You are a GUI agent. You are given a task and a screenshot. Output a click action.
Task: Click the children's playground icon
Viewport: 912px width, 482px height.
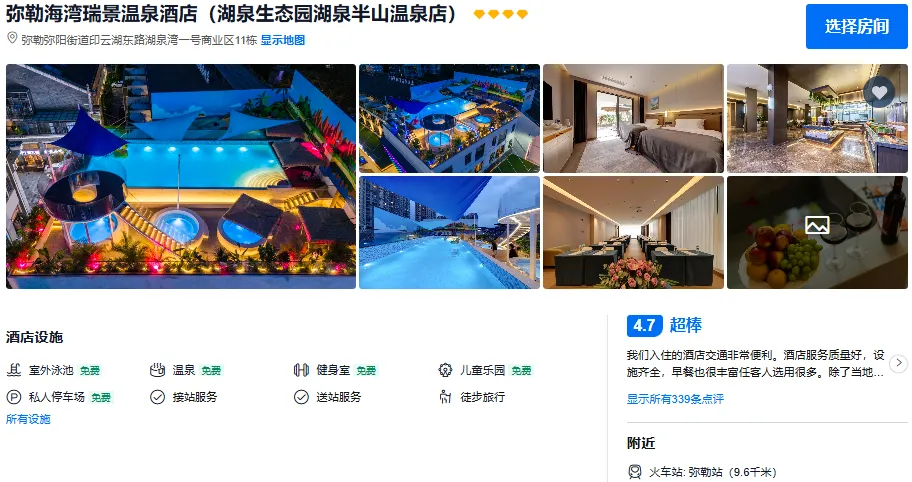[445, 370]
